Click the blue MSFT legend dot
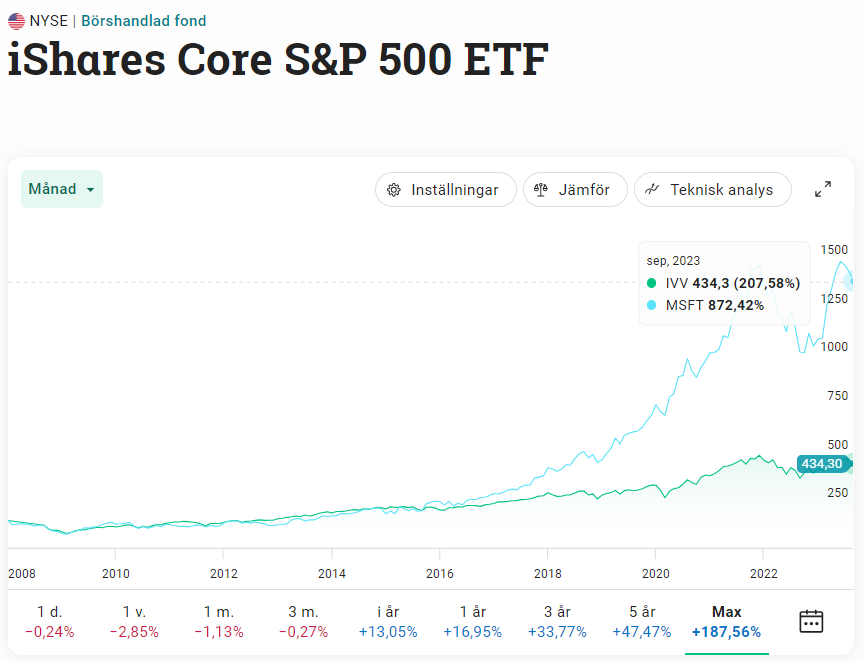 tap(652, 305)
